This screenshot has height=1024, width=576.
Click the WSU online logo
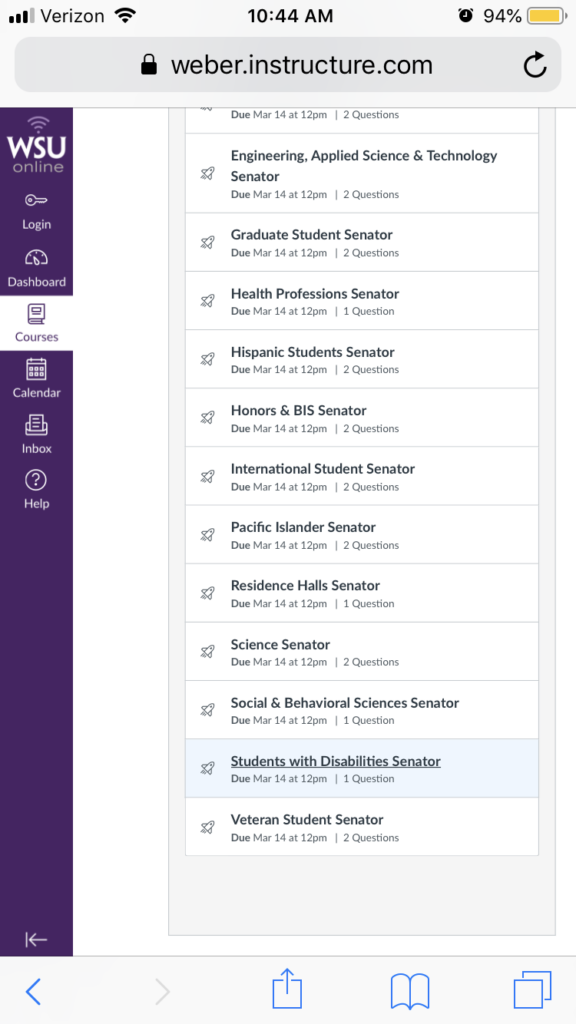[x=36, y=144]
